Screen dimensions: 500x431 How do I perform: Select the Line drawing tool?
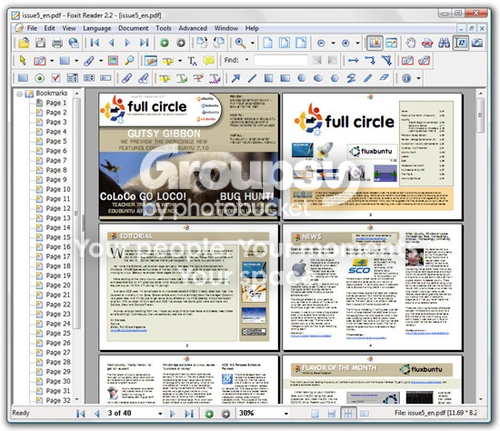tap(252, 78)
